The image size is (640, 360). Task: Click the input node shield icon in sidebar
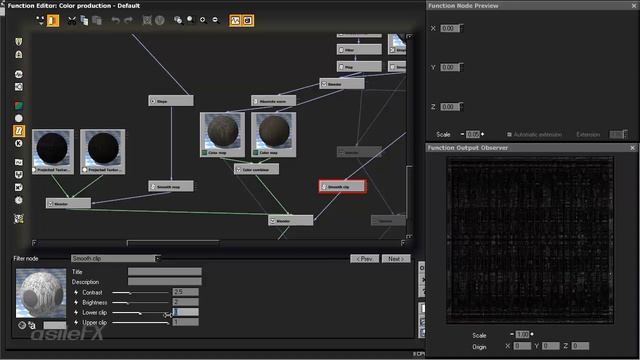pyautogui.click(x=19, y=42)
